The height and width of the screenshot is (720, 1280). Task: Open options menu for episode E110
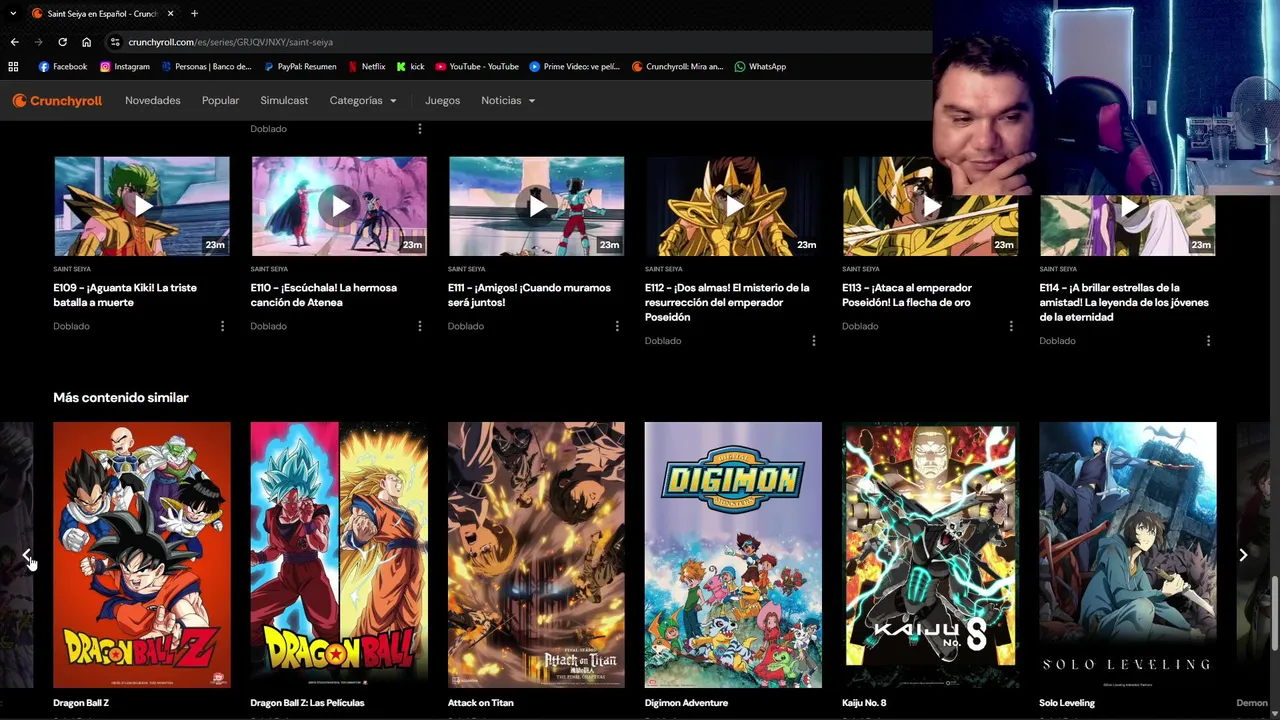[419, 326]
